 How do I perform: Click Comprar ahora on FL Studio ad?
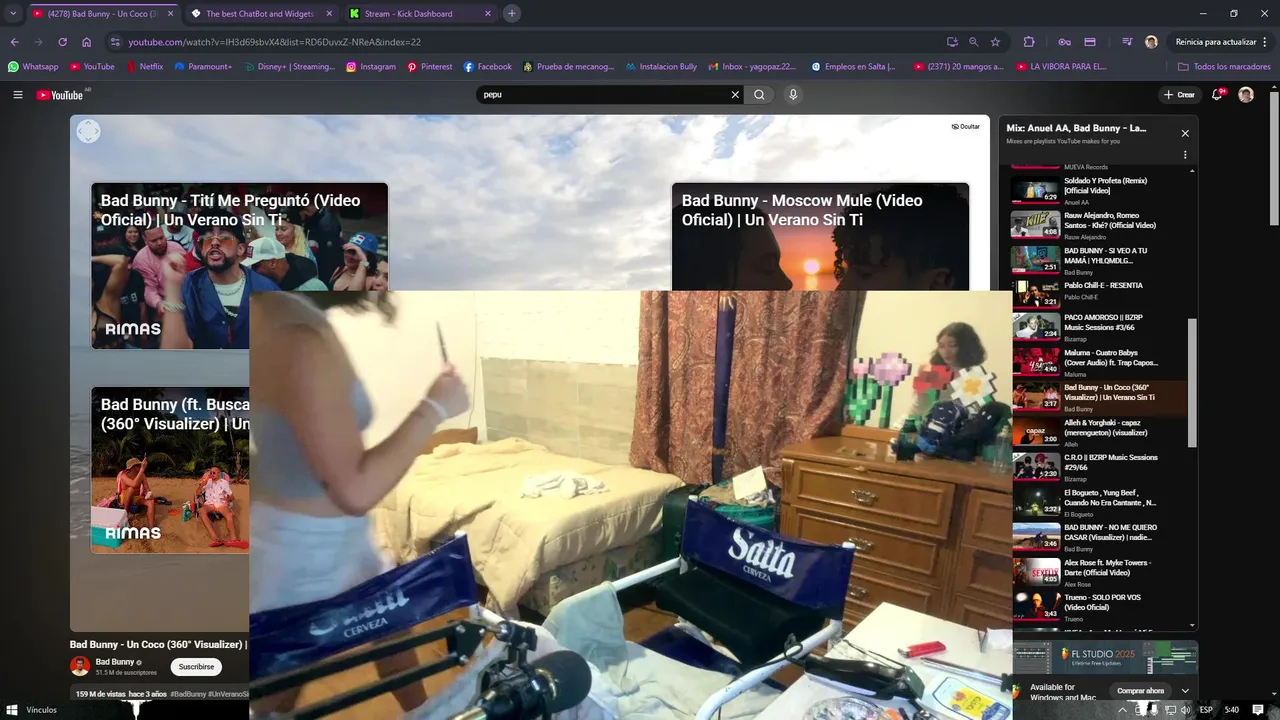click(x=1140, y=691)
